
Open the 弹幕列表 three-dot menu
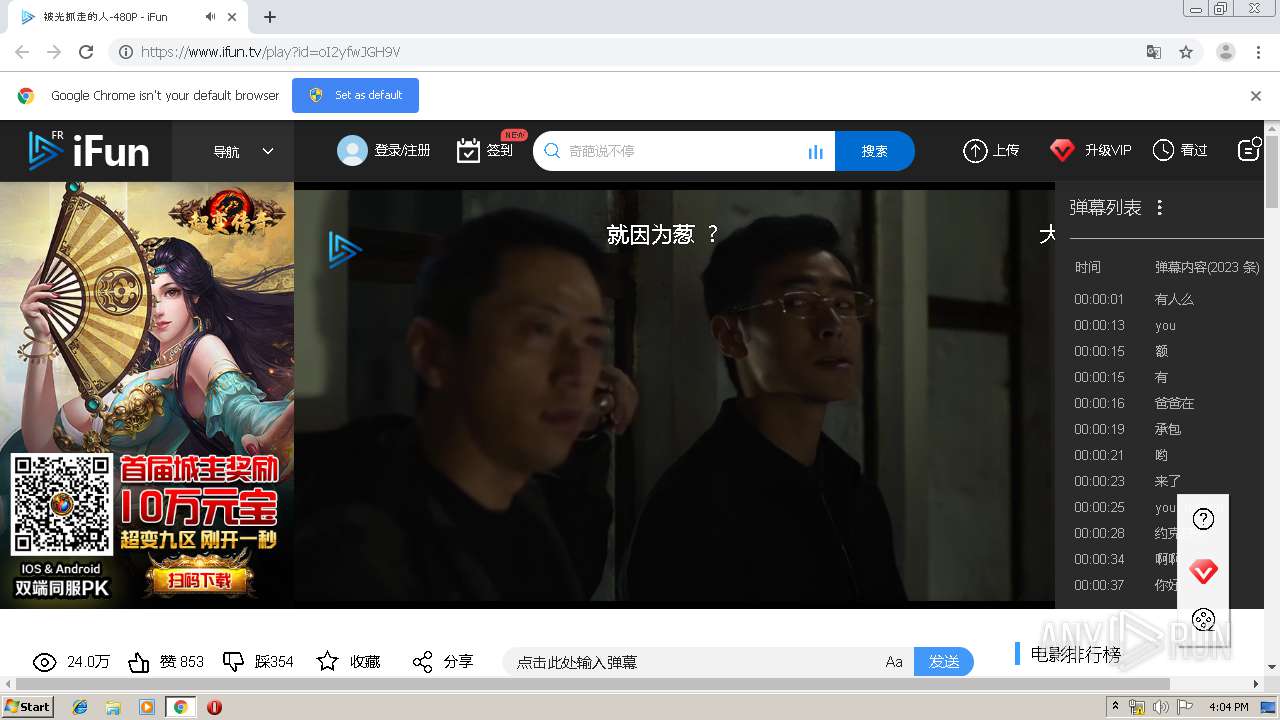tap(1160, 207)
